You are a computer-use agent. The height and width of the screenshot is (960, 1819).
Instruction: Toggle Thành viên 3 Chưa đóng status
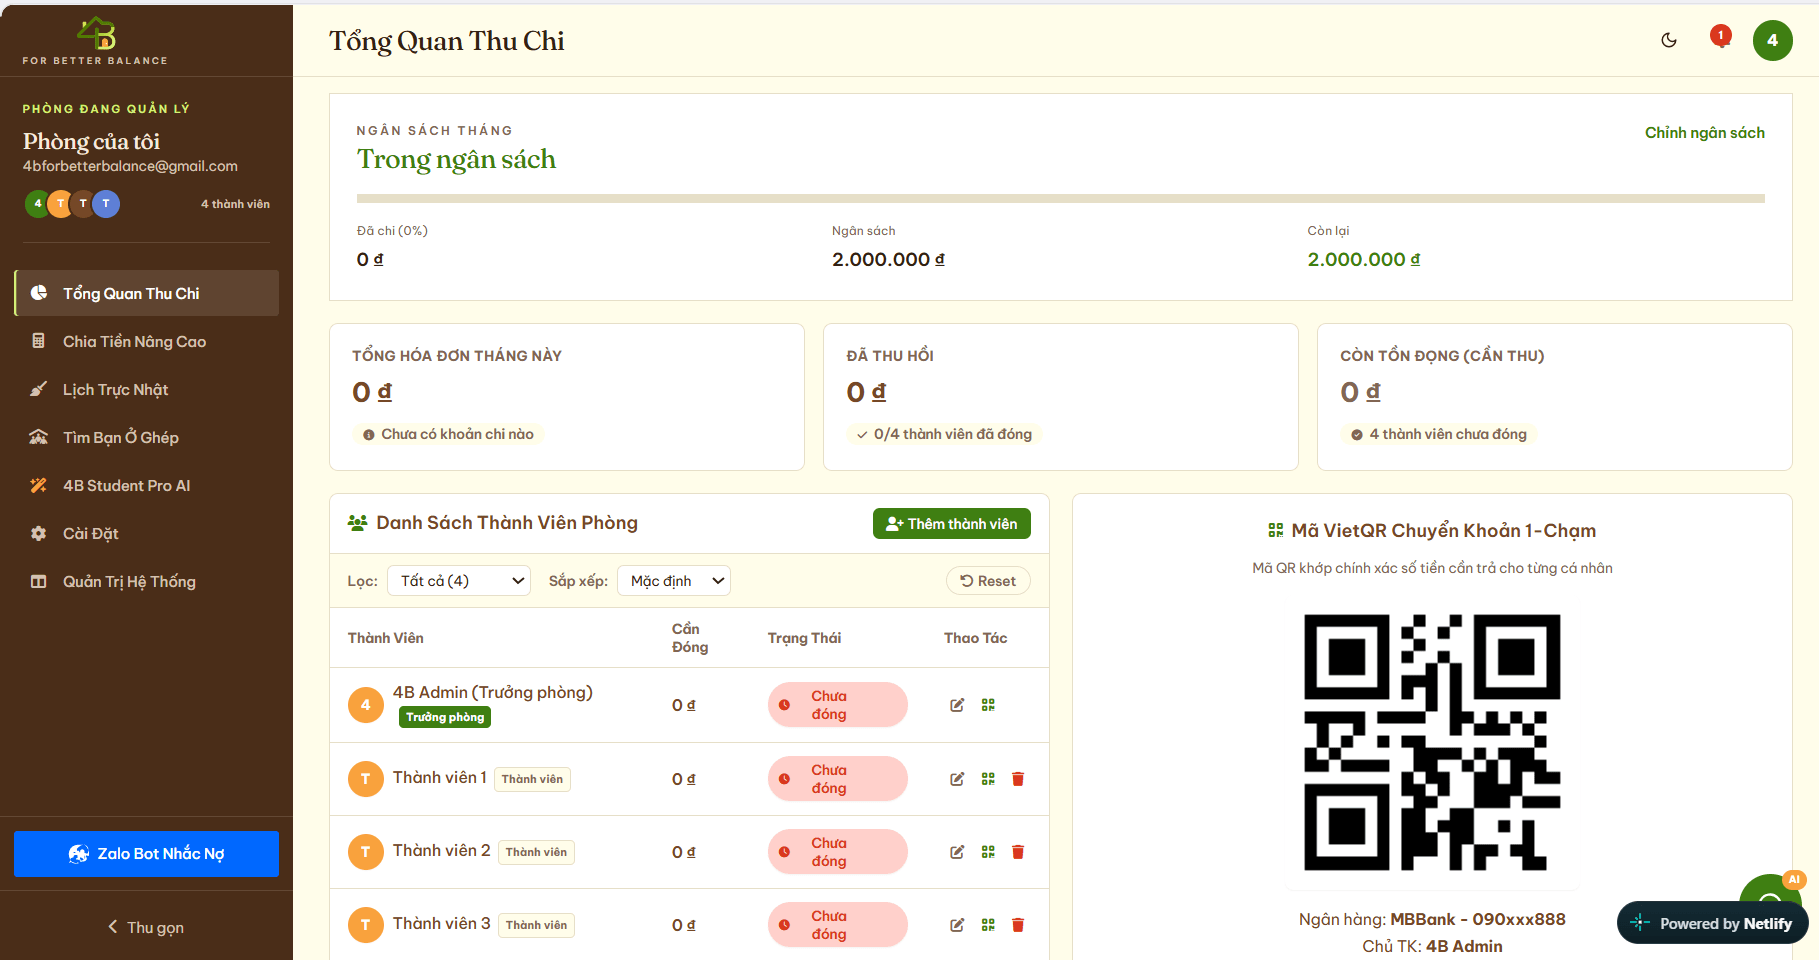838,925
